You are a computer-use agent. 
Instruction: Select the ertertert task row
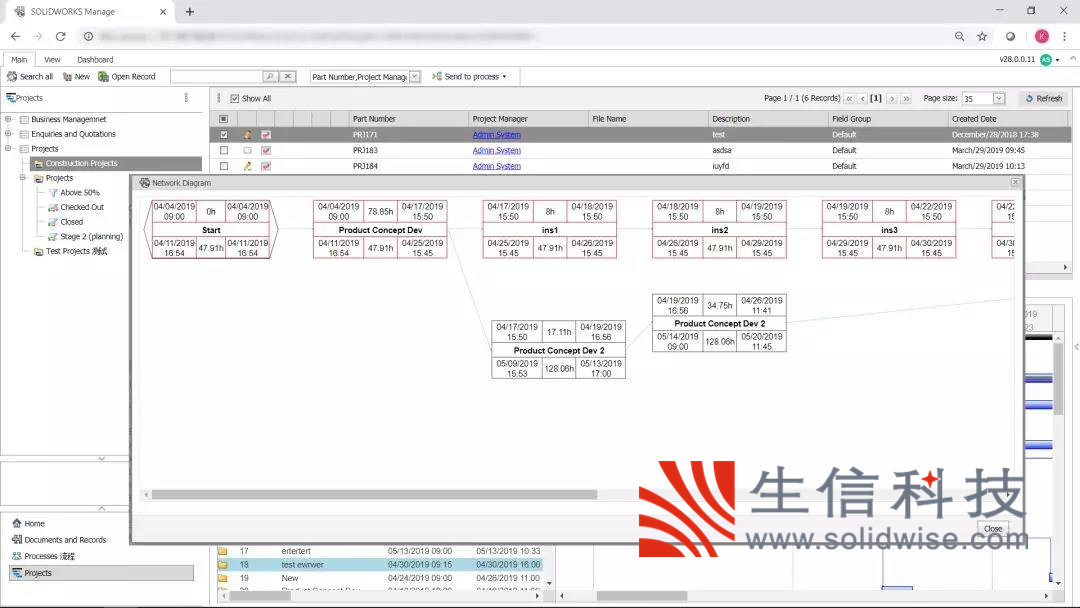[x=380, y=551]
